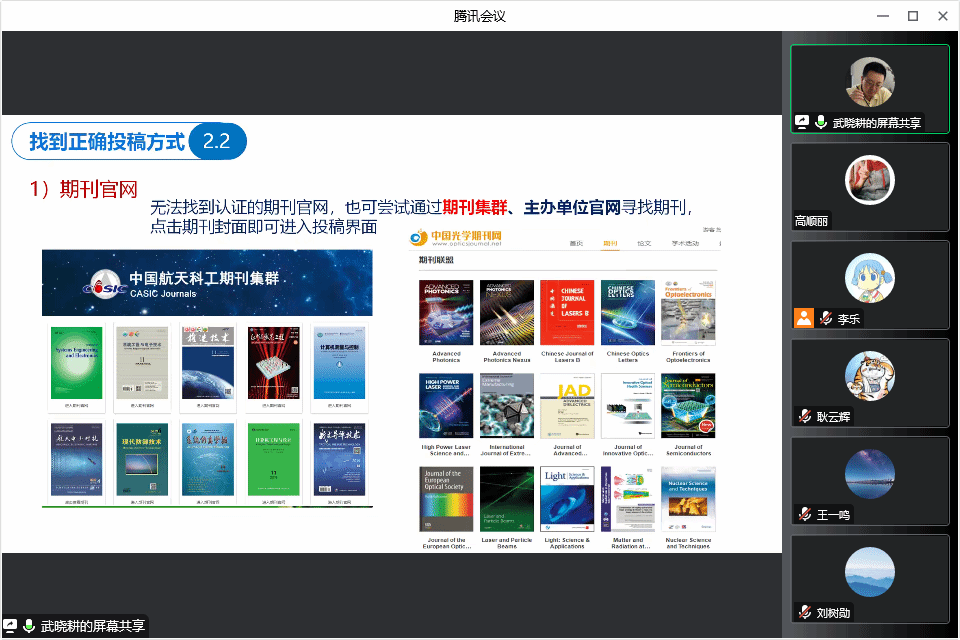Click the muted microphone icon next to 王一鸣
Viewport: 960px width, 640px height.
[804, 514]
